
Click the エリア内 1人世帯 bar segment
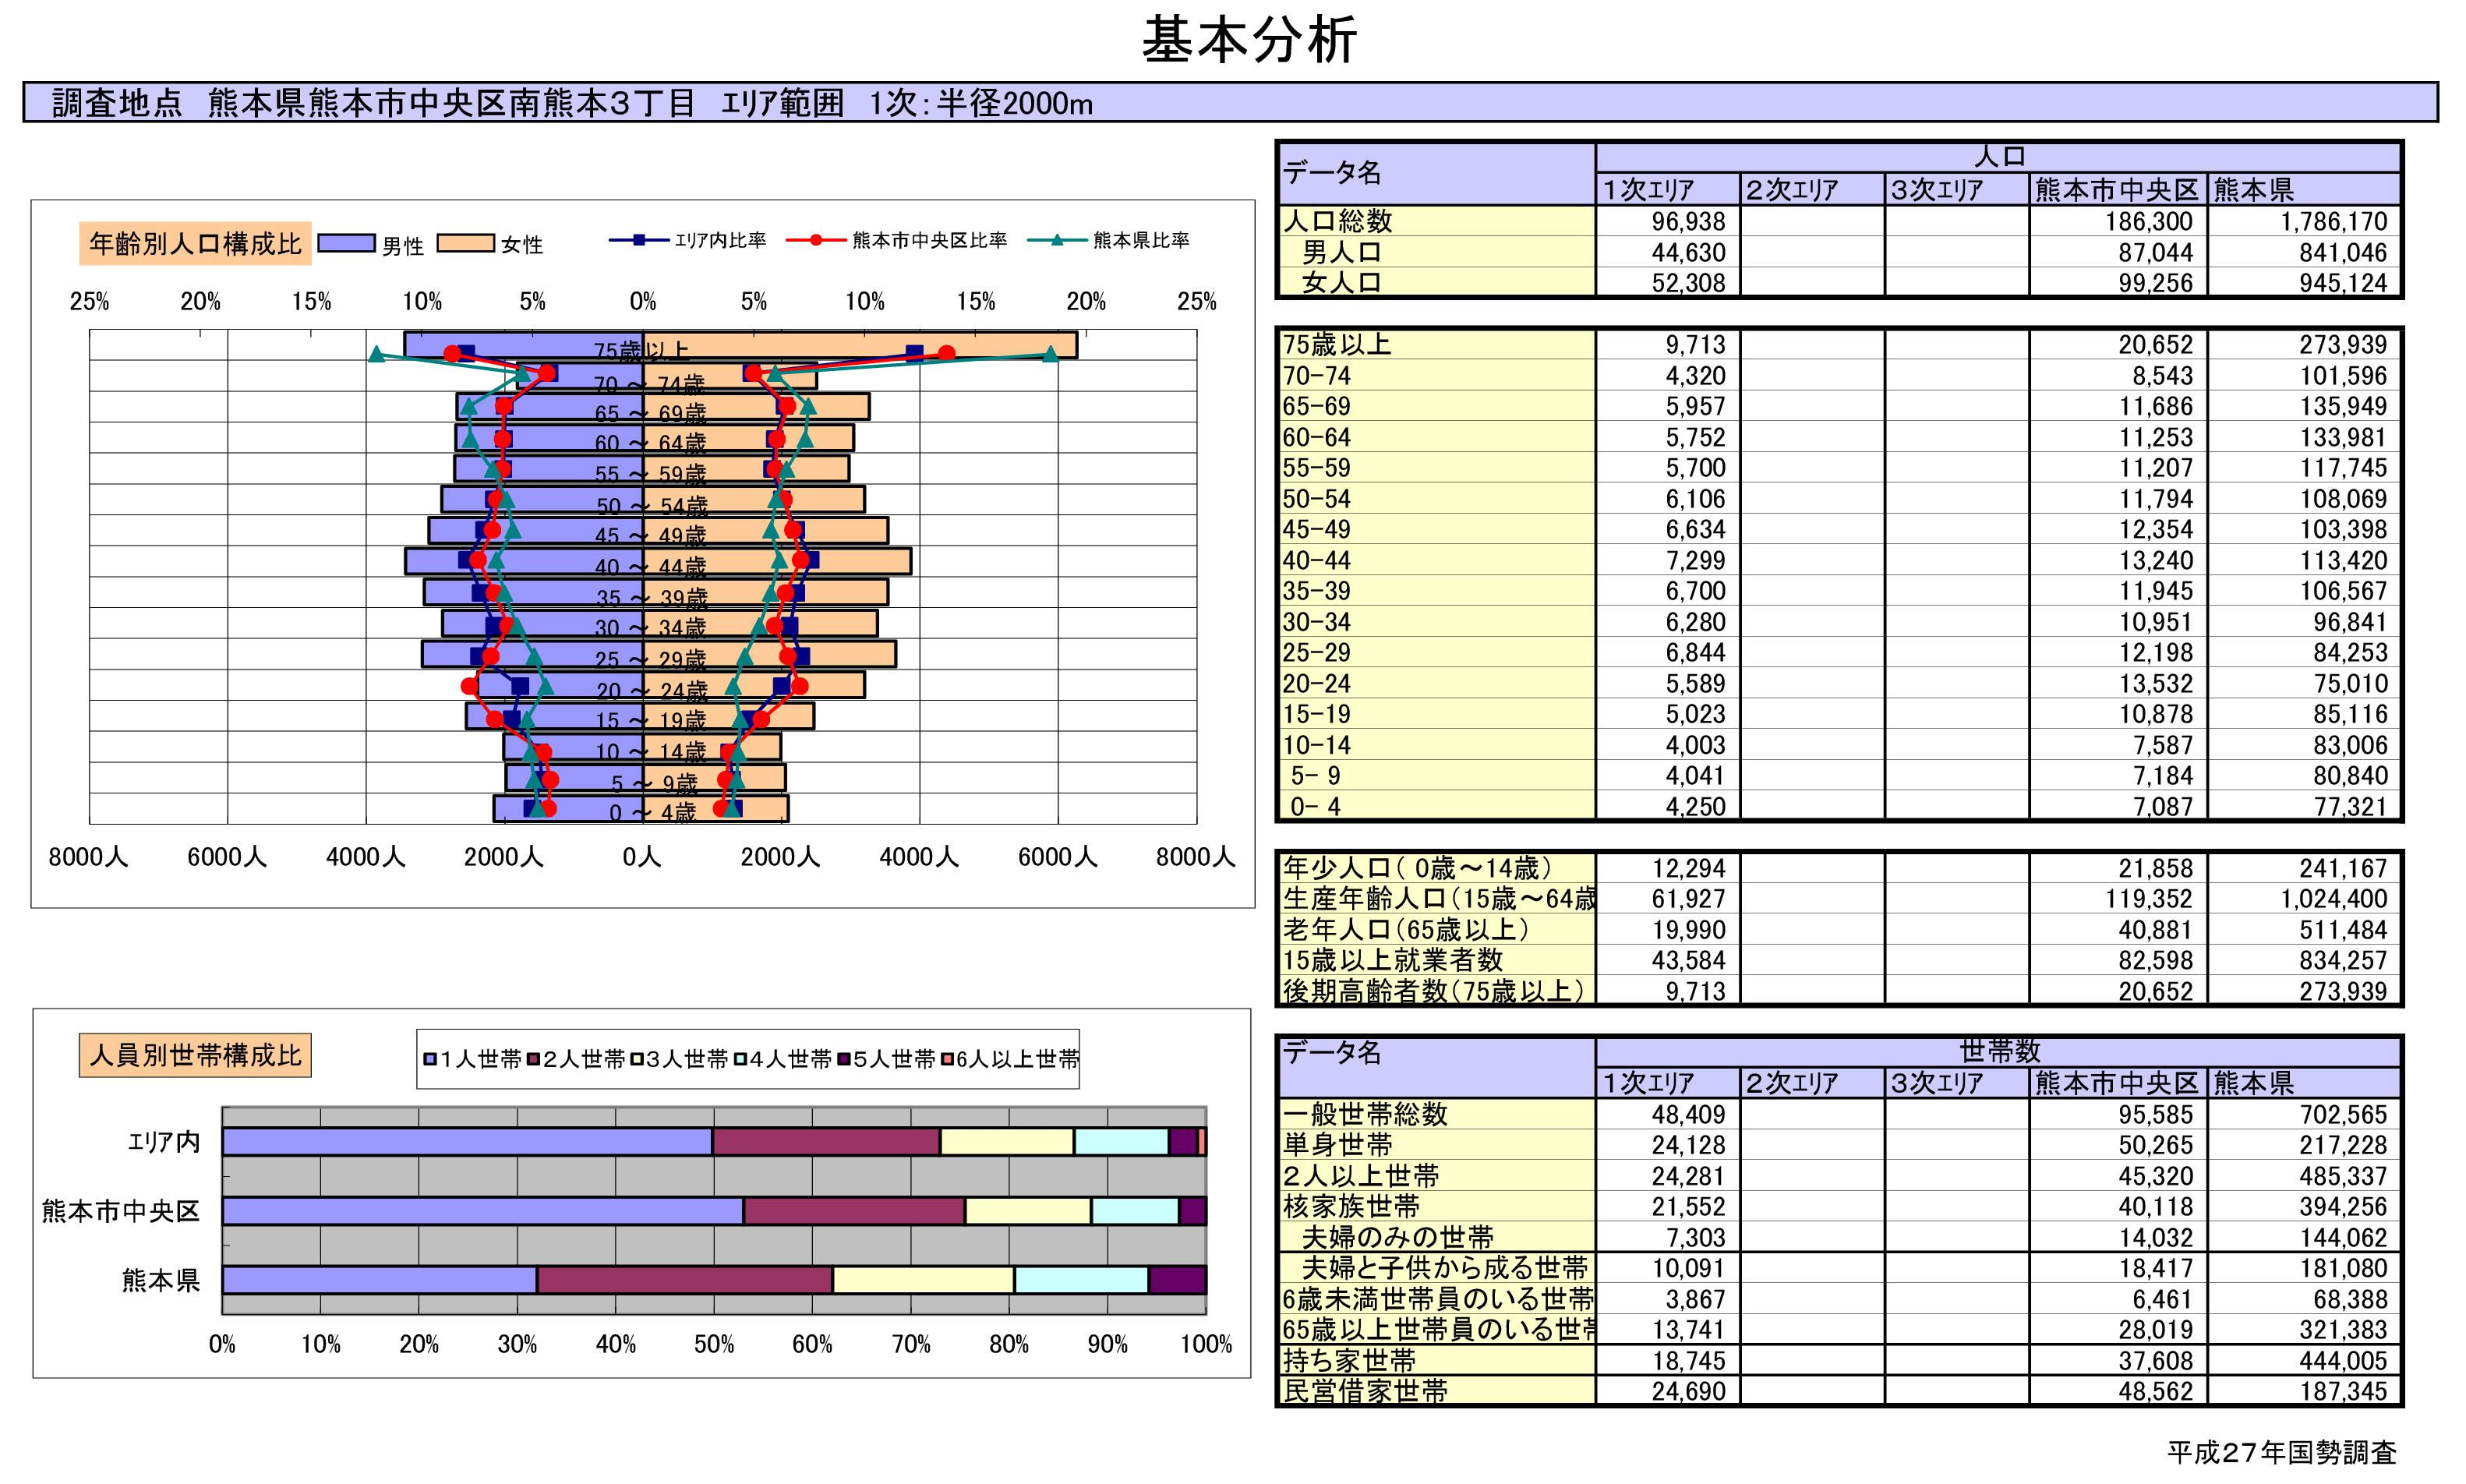(467, 1142)
